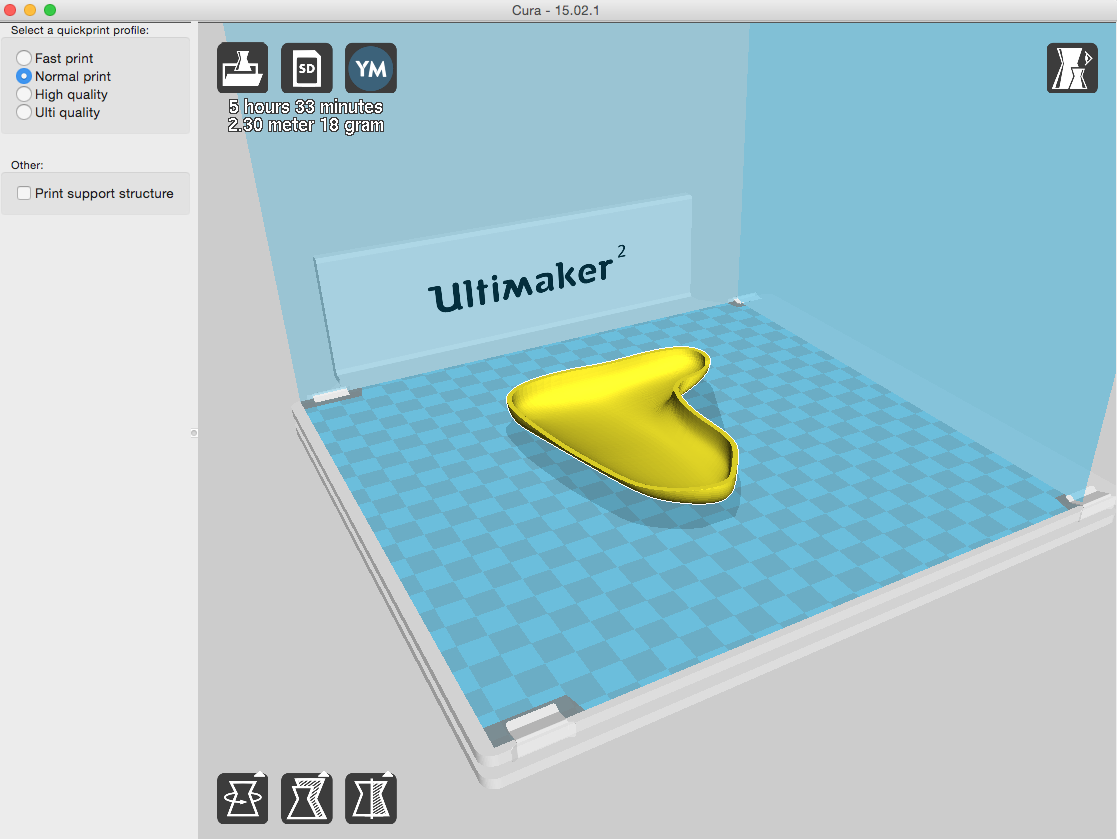Choose the Ulti quality profile
Screen dimensions: 1117x839
coord(58,113)
